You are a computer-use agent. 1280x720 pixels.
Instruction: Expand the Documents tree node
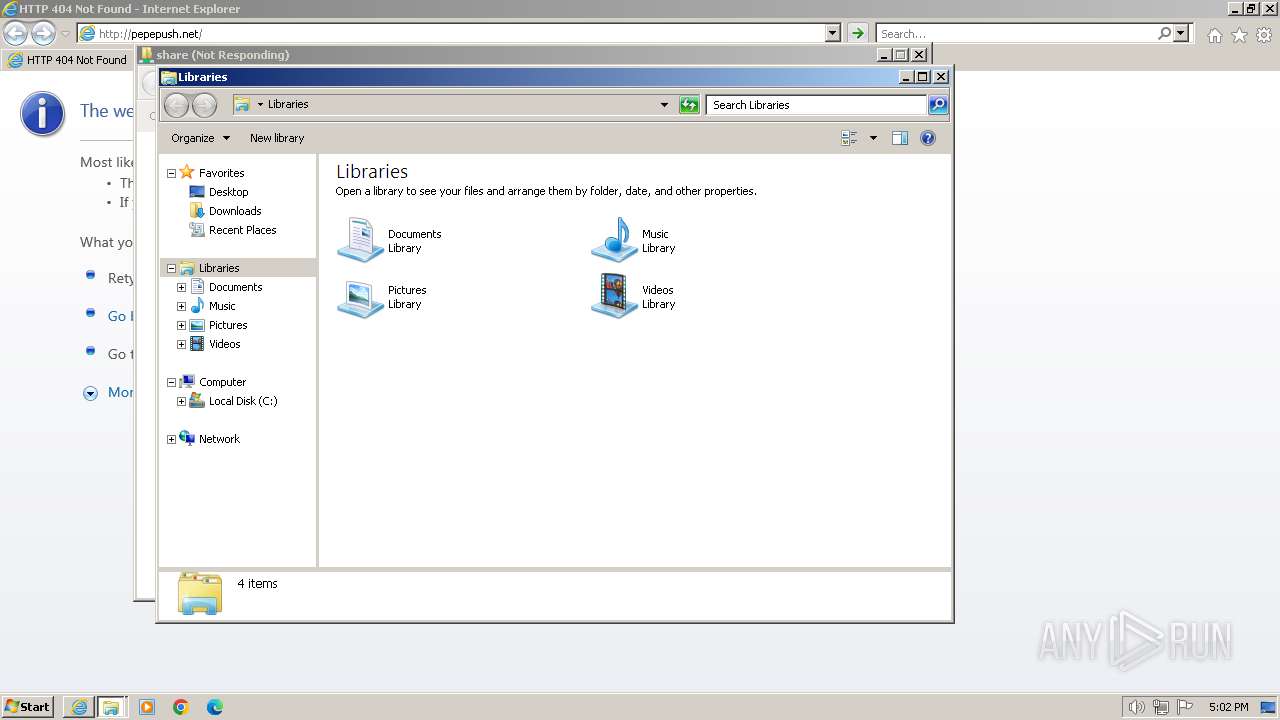coord(181,287)
